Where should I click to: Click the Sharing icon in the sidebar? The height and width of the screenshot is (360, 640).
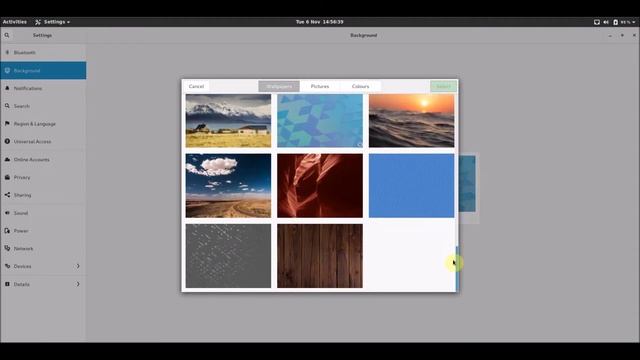tap(7, 195)
